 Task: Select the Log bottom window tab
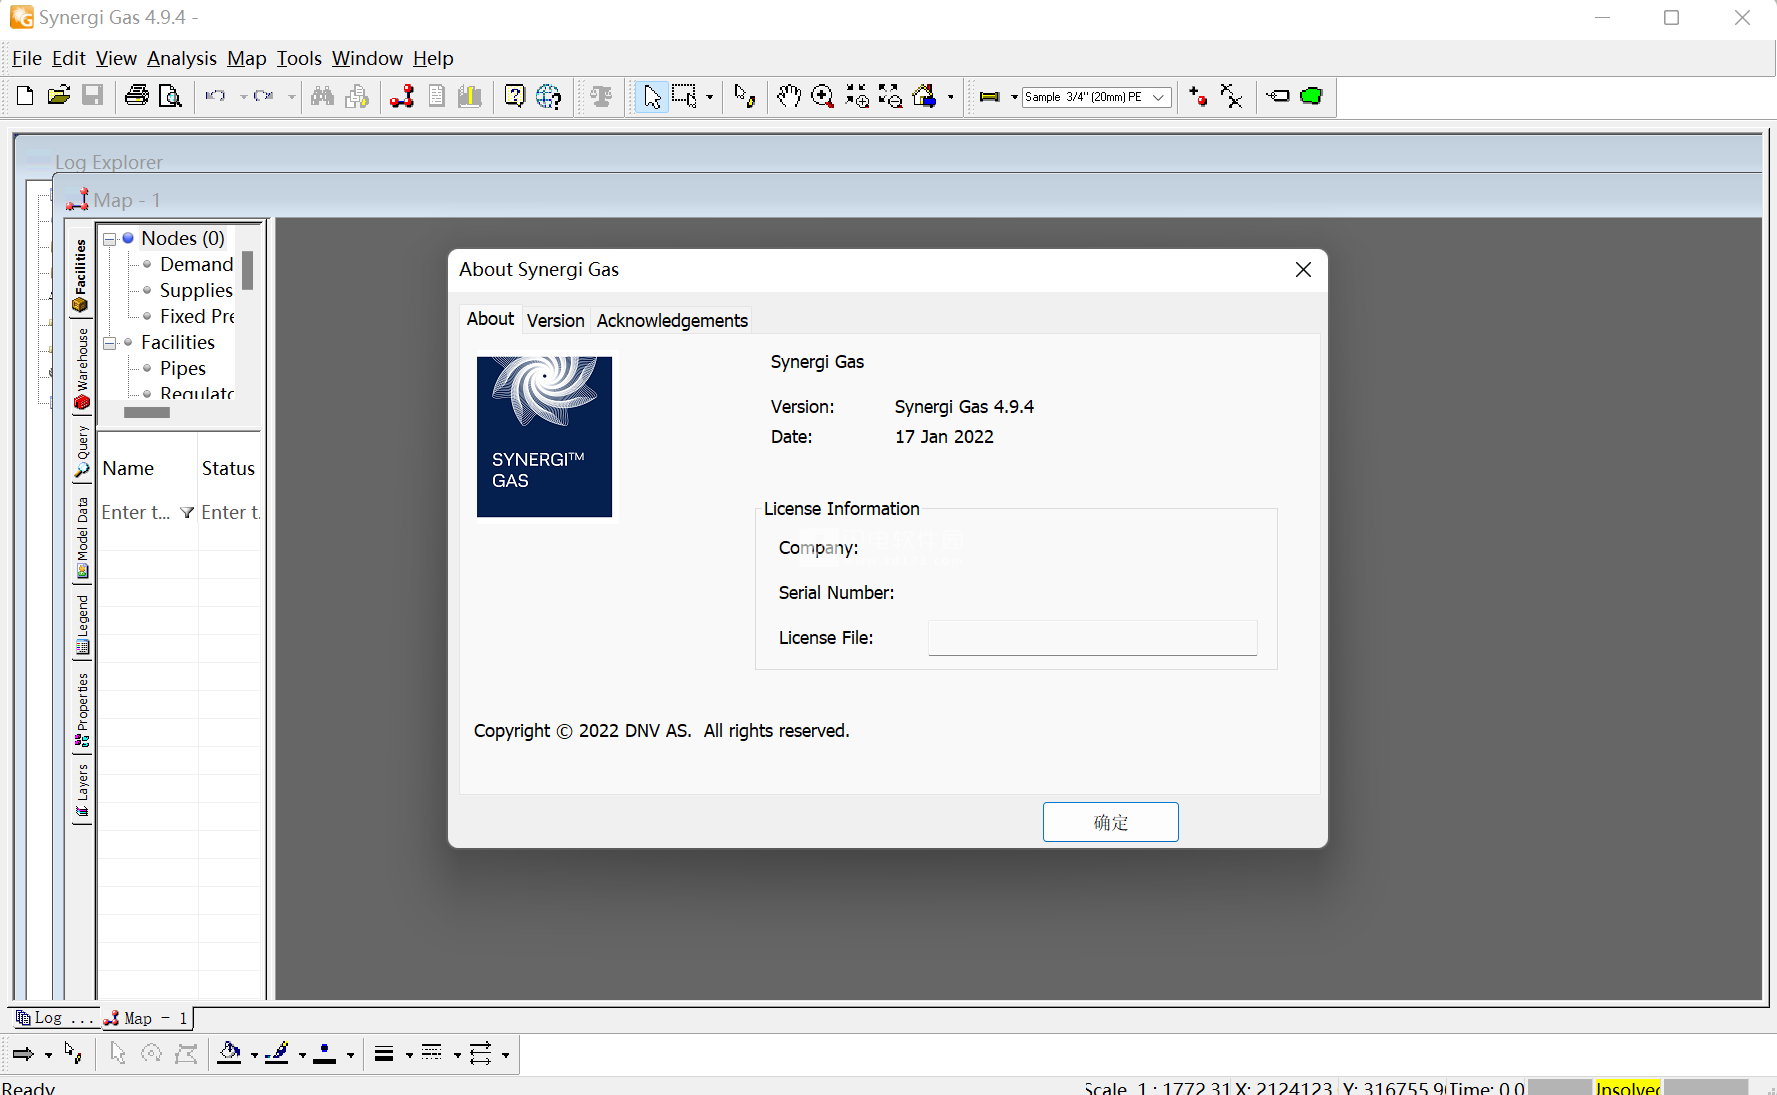pyautogui.click(x=55, y=1018)
